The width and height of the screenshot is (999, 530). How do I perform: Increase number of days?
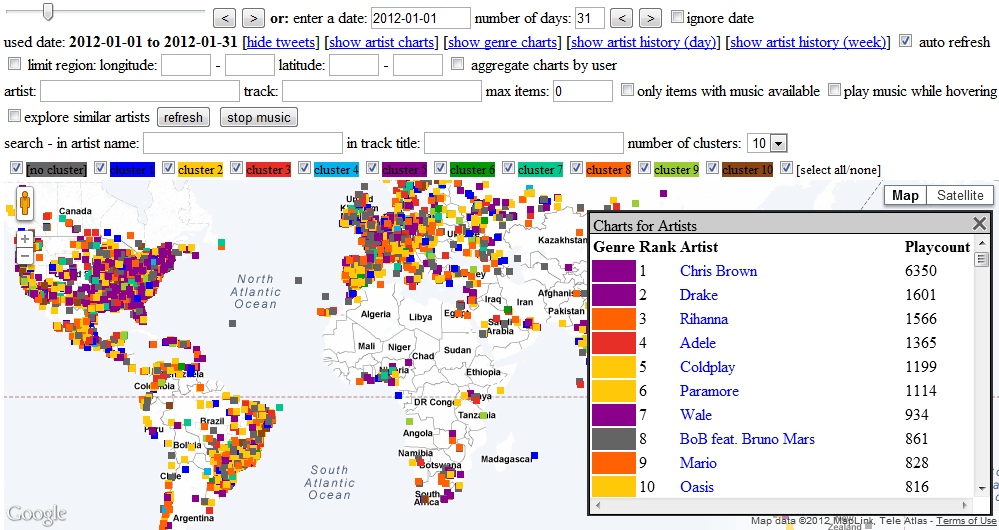pyautogui.click(x=650, y=18)
